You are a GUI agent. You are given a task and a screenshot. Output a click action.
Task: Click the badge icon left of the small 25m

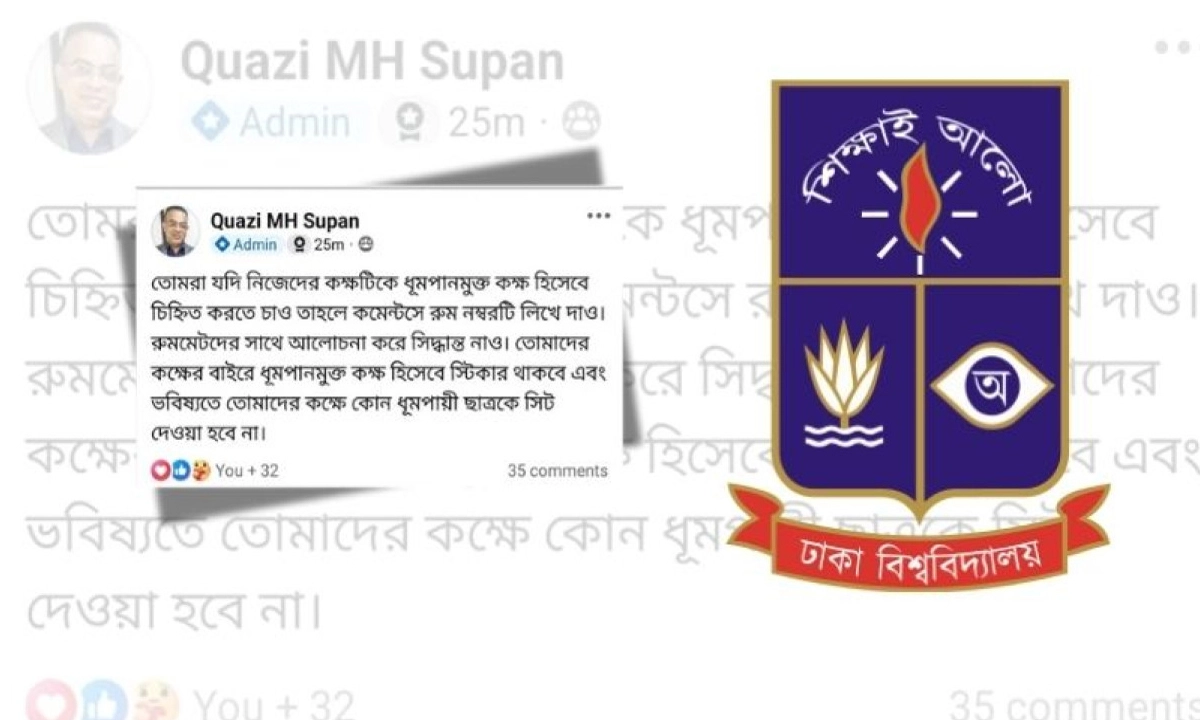pos(298,245)
